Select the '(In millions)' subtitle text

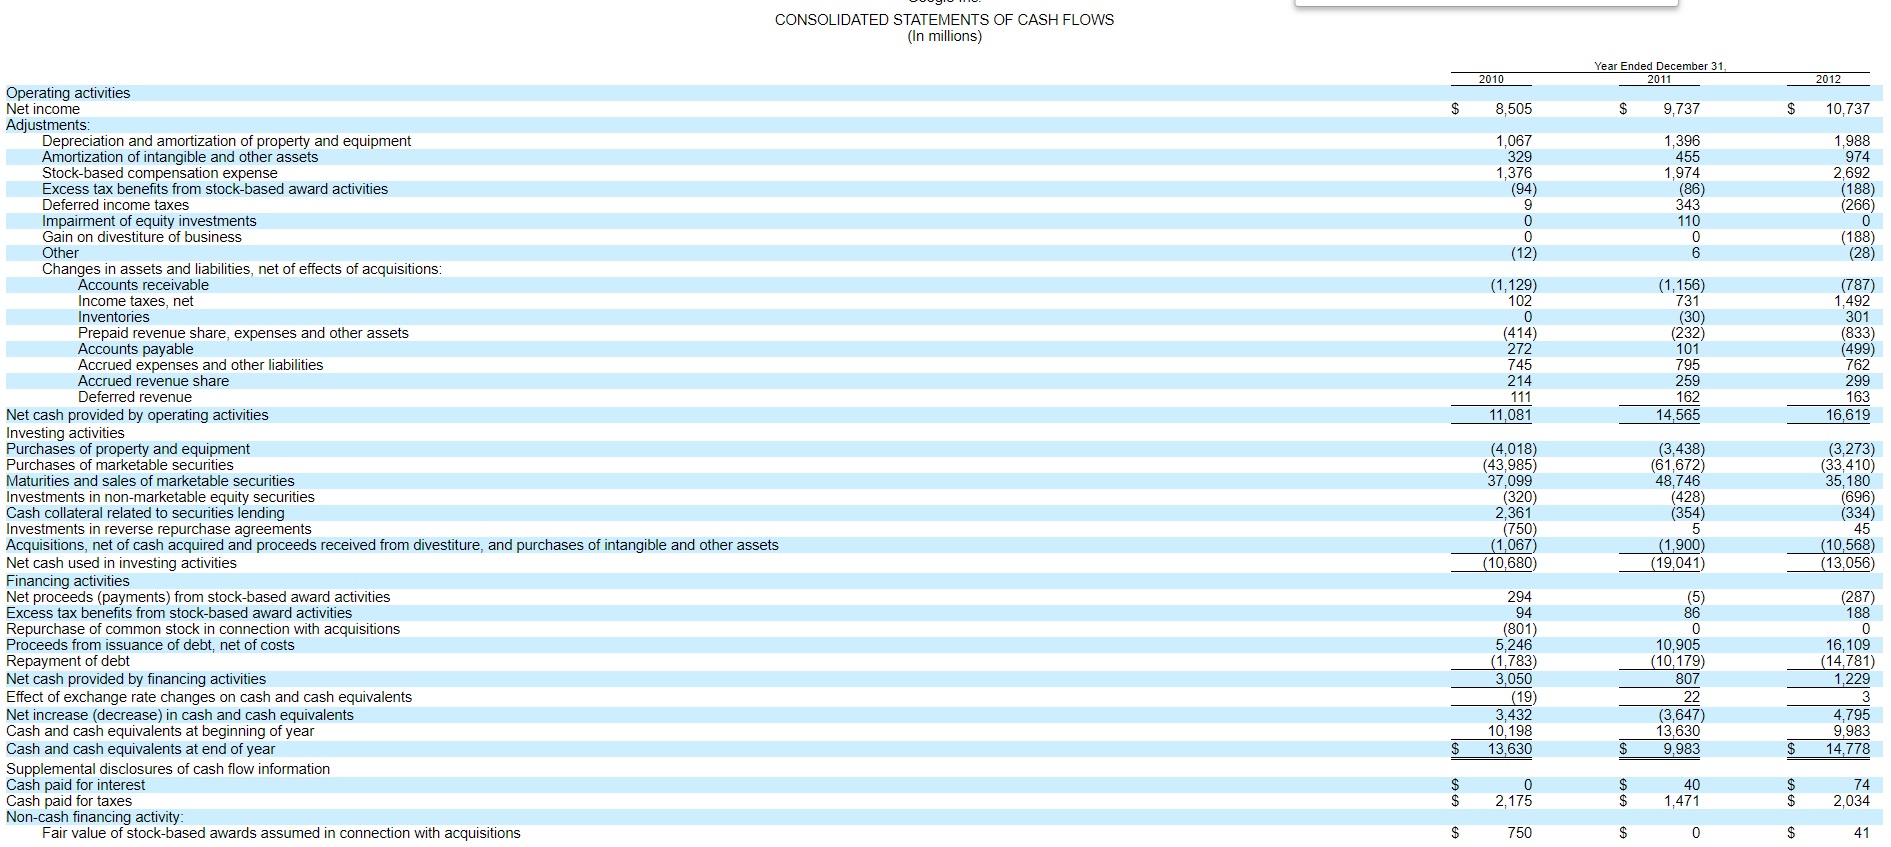pyautogui.click(x=944, y=36)
